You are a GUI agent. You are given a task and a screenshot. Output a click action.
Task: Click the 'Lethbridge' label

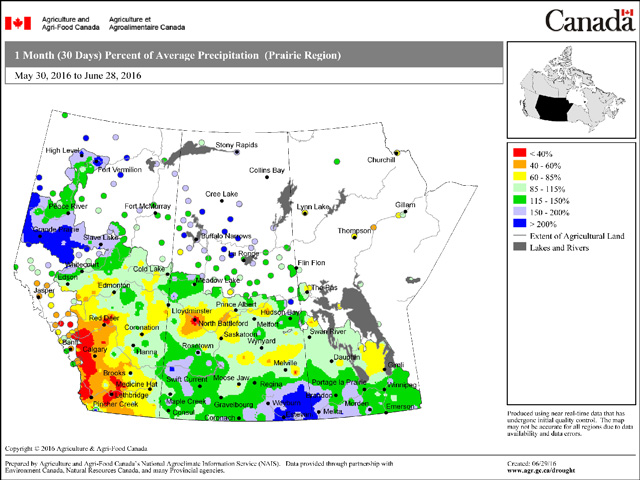[x=131, y=395]
